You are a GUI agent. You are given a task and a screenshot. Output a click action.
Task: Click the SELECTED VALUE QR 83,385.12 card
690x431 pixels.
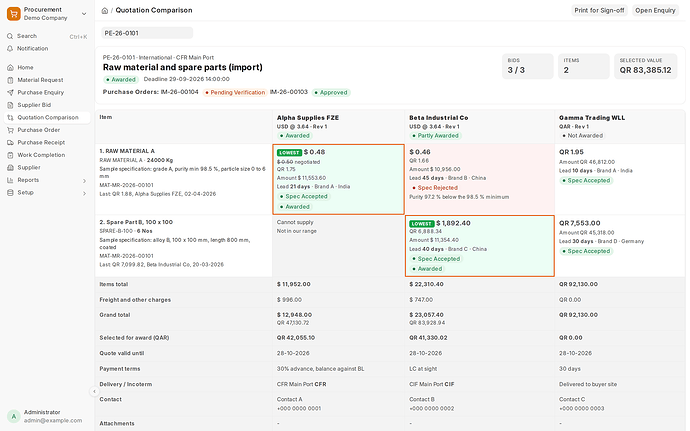[646, 66]
